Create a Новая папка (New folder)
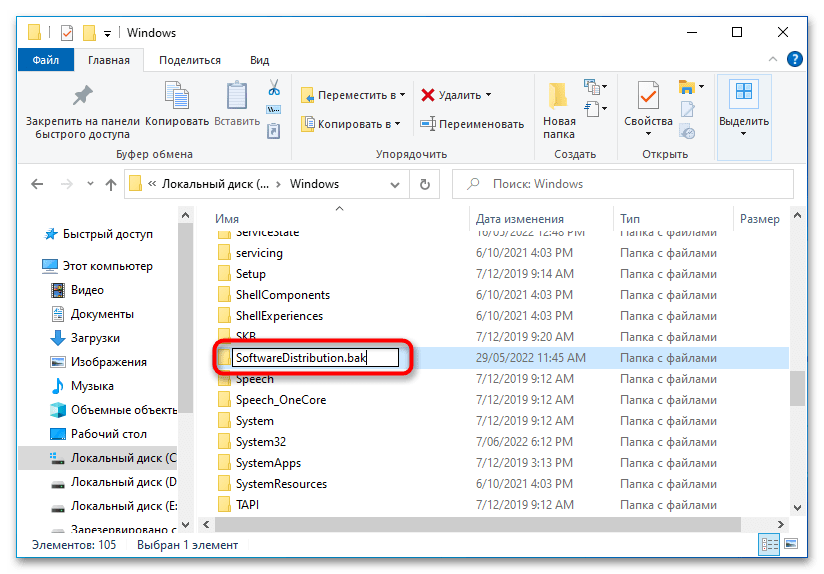The width and height of the screenshot is (824, 574). point(559,111)
